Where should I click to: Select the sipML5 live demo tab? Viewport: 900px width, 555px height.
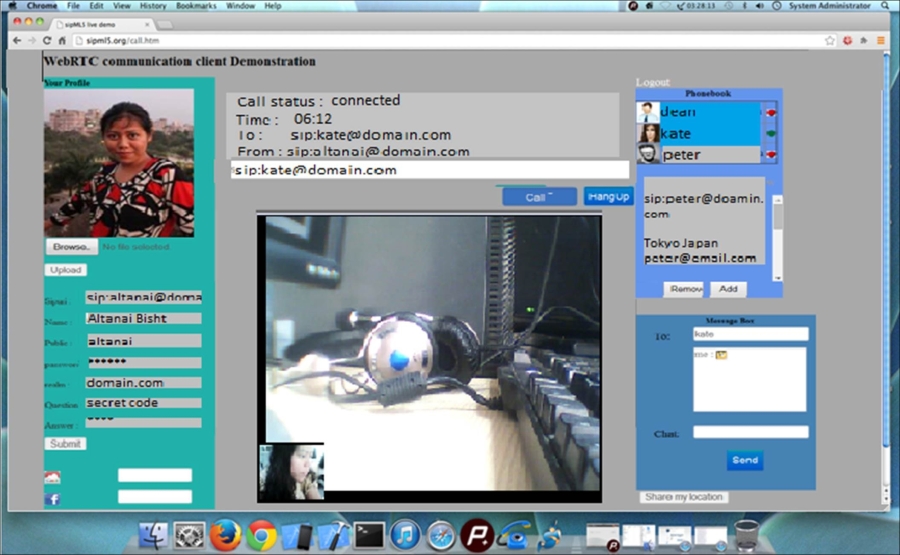102,25
